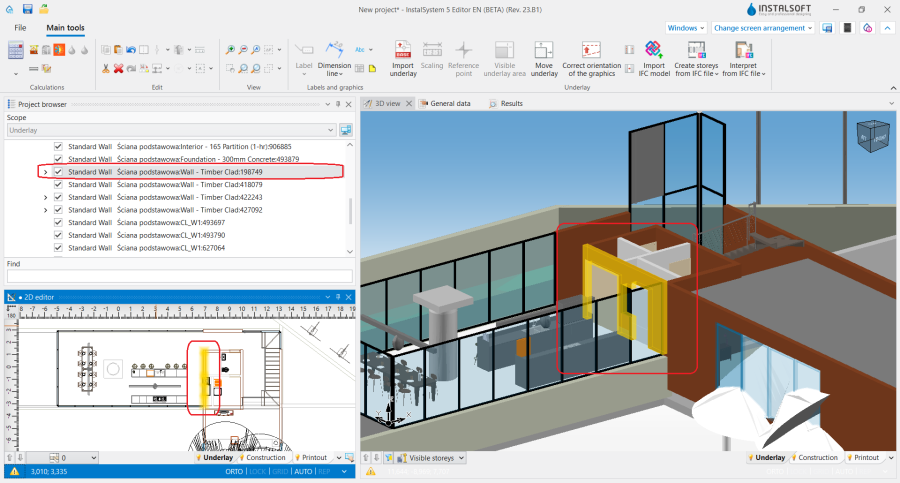Select Correct orientation of the graphics
900x483 pixels.
(591, 59)
